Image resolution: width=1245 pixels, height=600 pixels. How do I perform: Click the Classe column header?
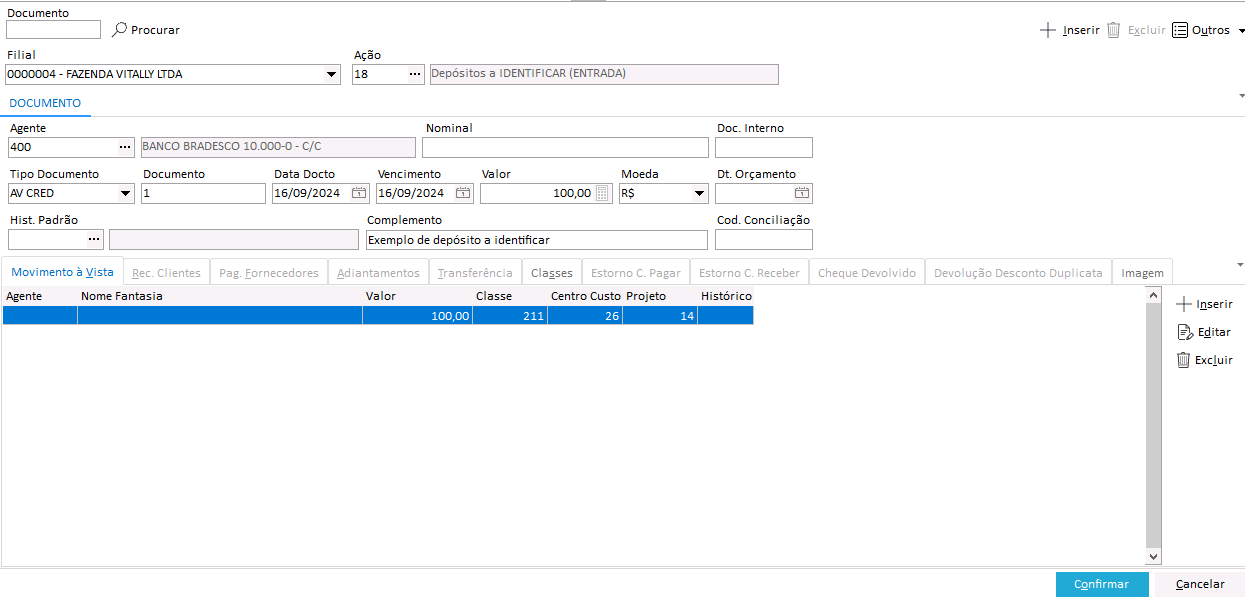[510, 296]
